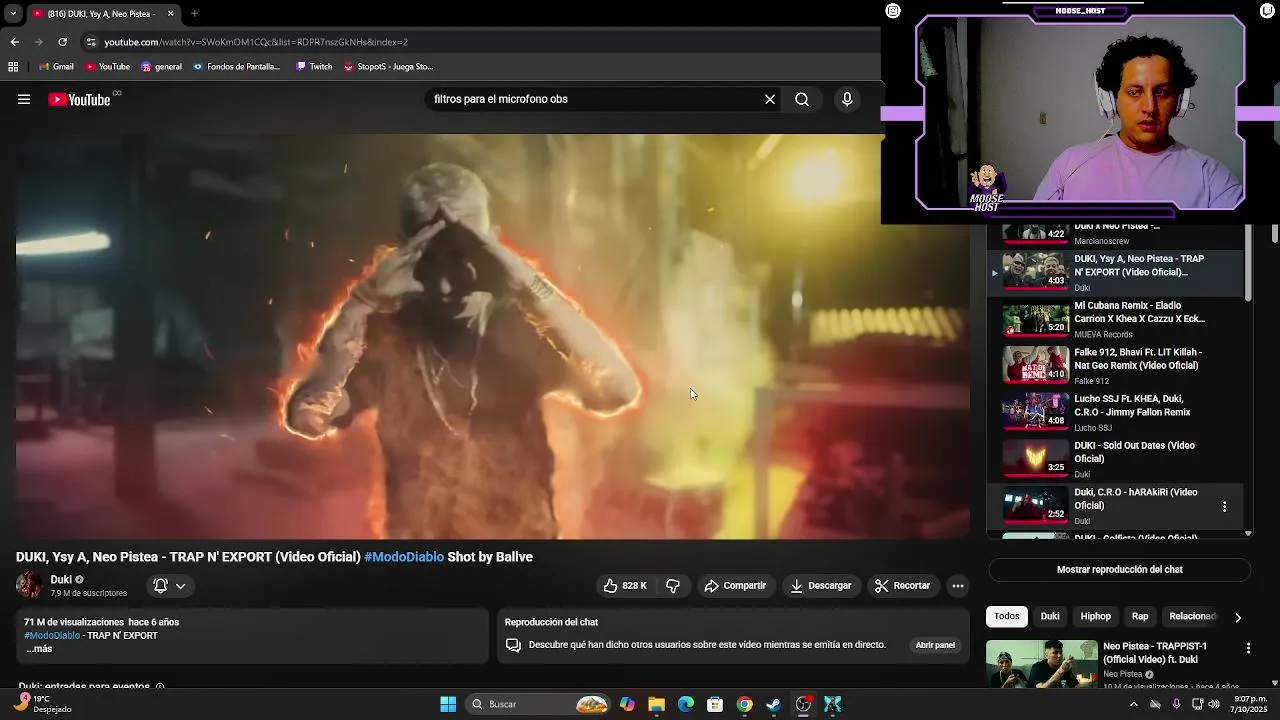Play Lucho SSJ Jimmy Fallon Remix item
This screenshot has height=720, width=1280.
tap(1115, 412)
